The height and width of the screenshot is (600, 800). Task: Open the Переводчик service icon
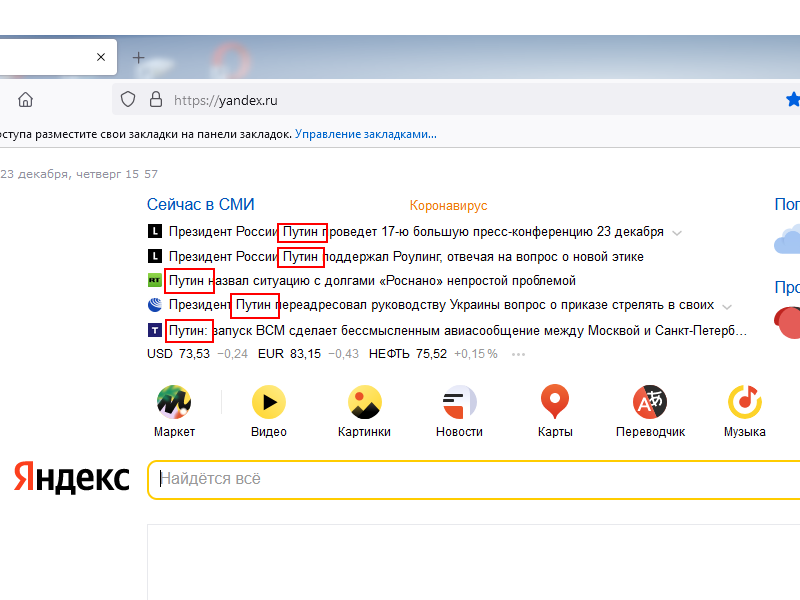[650, 402]
